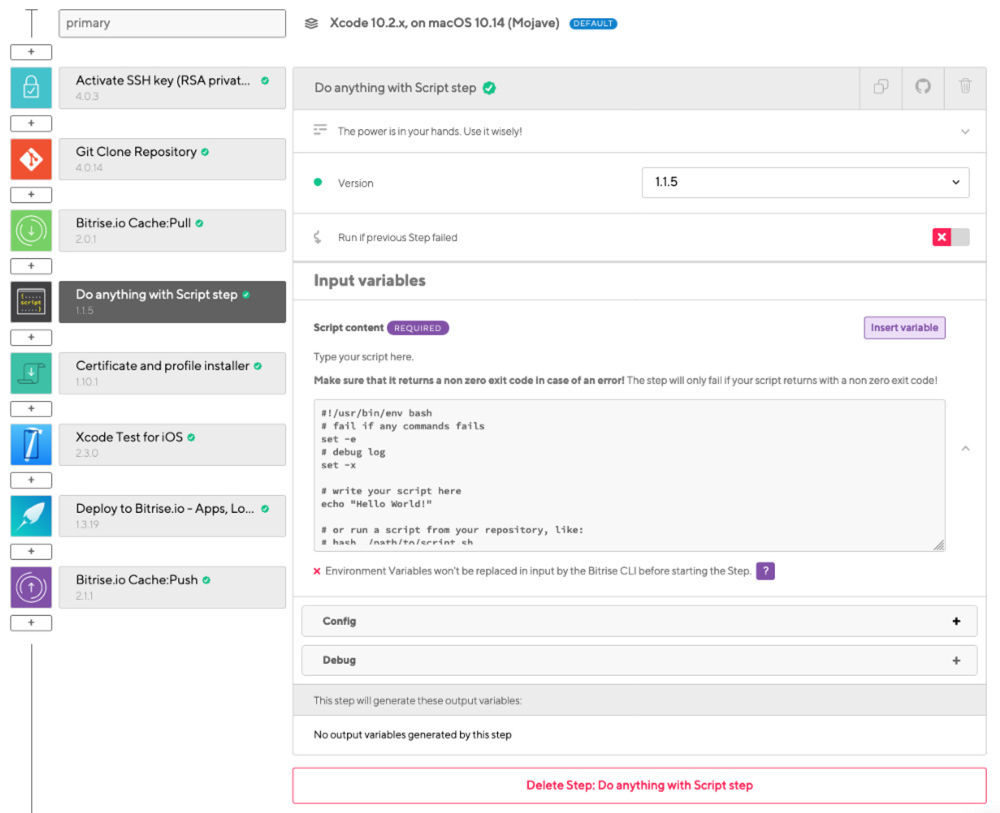Select the Bitrise.io Cache:Push step
1000x813 pixels.
pyautogui.click(x=172, y=587)
